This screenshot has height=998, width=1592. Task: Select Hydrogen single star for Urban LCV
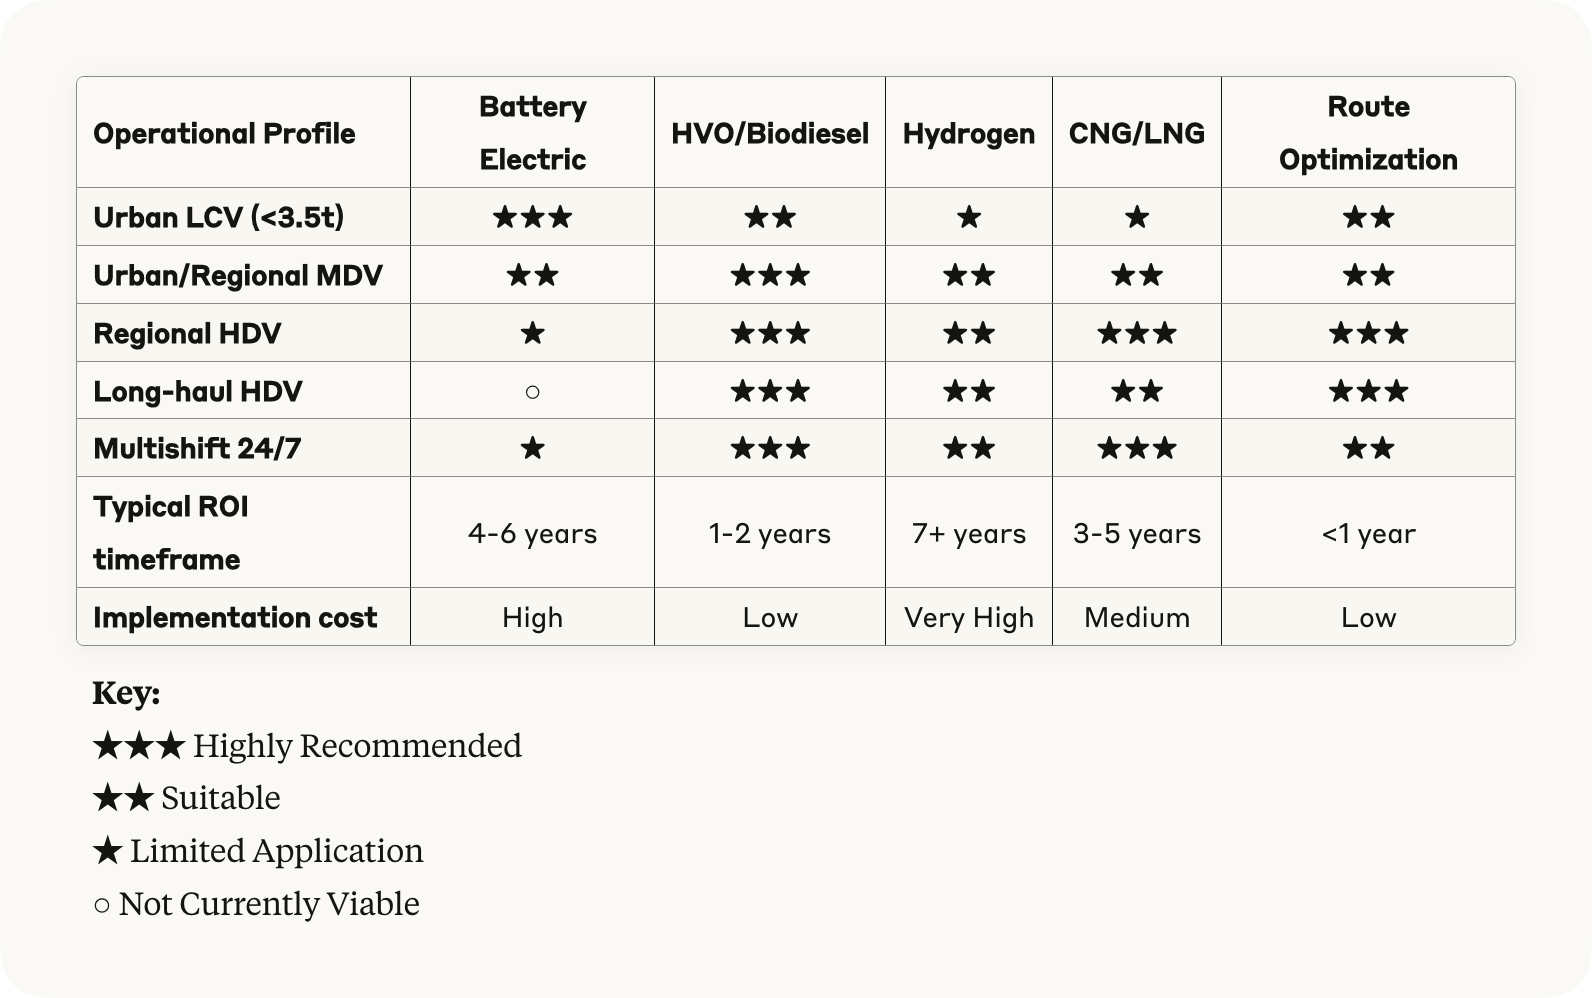tap(969, 217)
